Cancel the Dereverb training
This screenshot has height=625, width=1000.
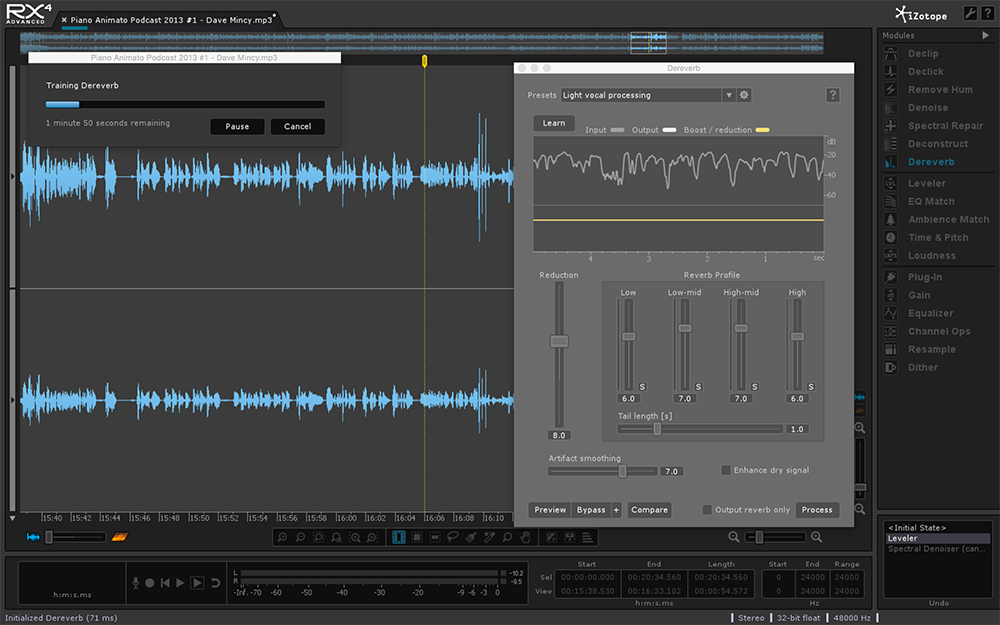(298, 126)
